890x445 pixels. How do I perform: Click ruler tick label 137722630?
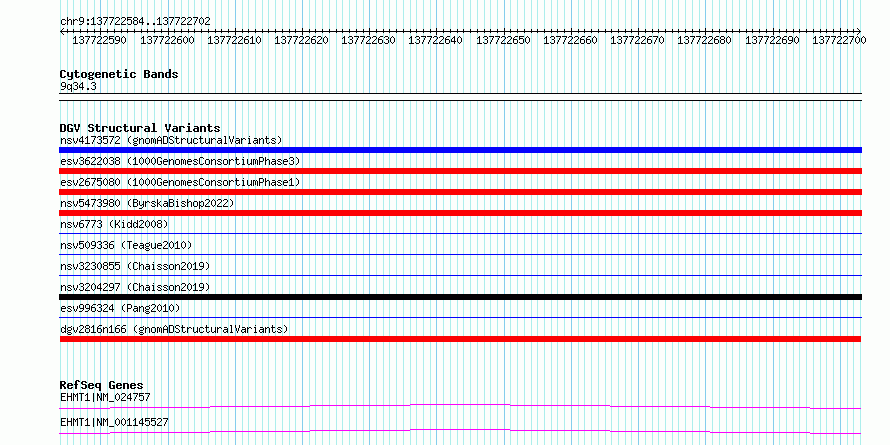click(368, 40)
